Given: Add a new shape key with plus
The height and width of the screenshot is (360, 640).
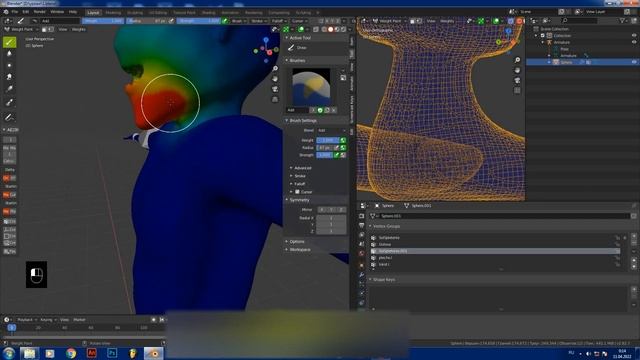Looking at the screenshot, I should [x=634, y=289].
